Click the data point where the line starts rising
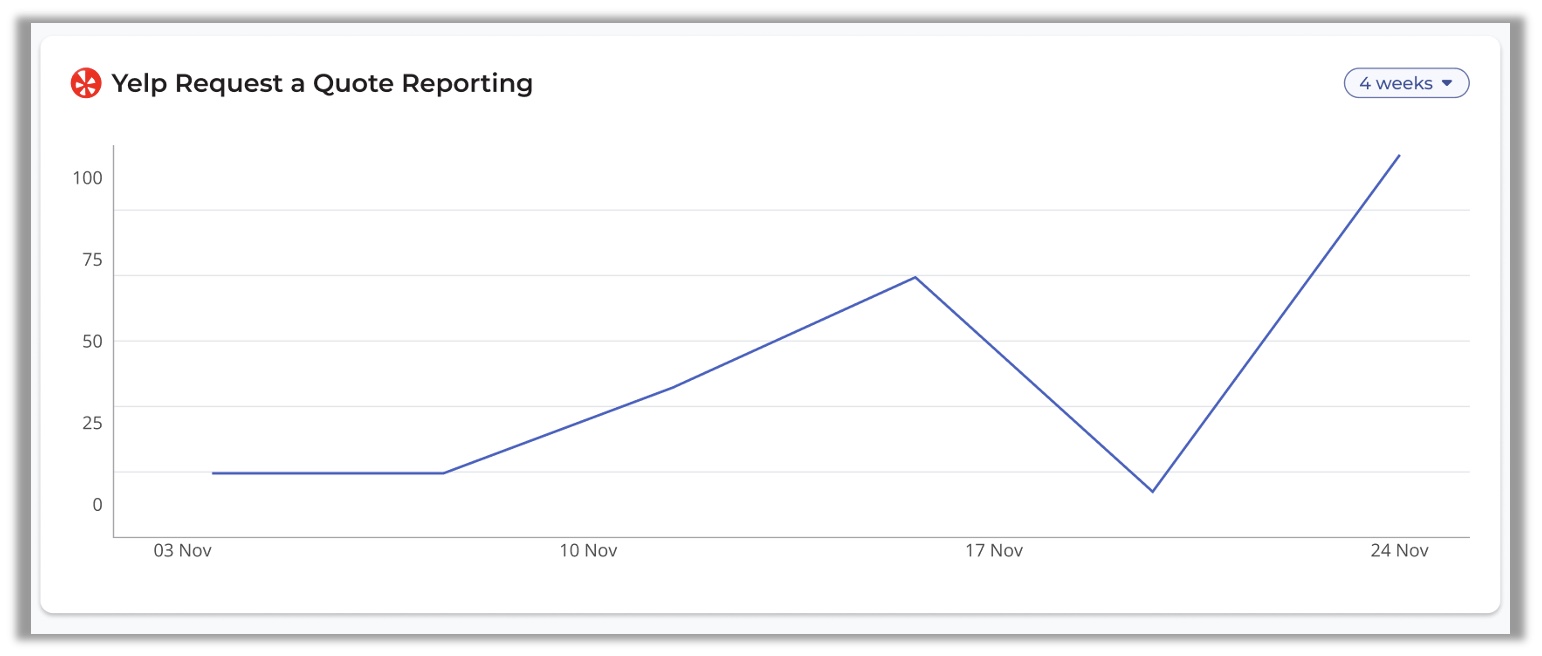 [443, 473]
